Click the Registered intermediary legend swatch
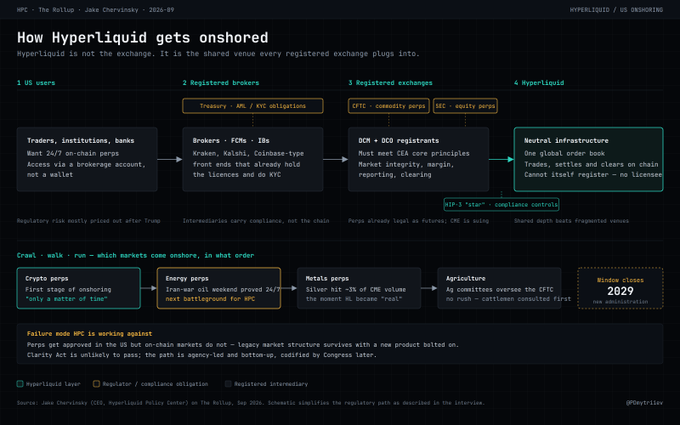680x425 pixels. point(228,384)
